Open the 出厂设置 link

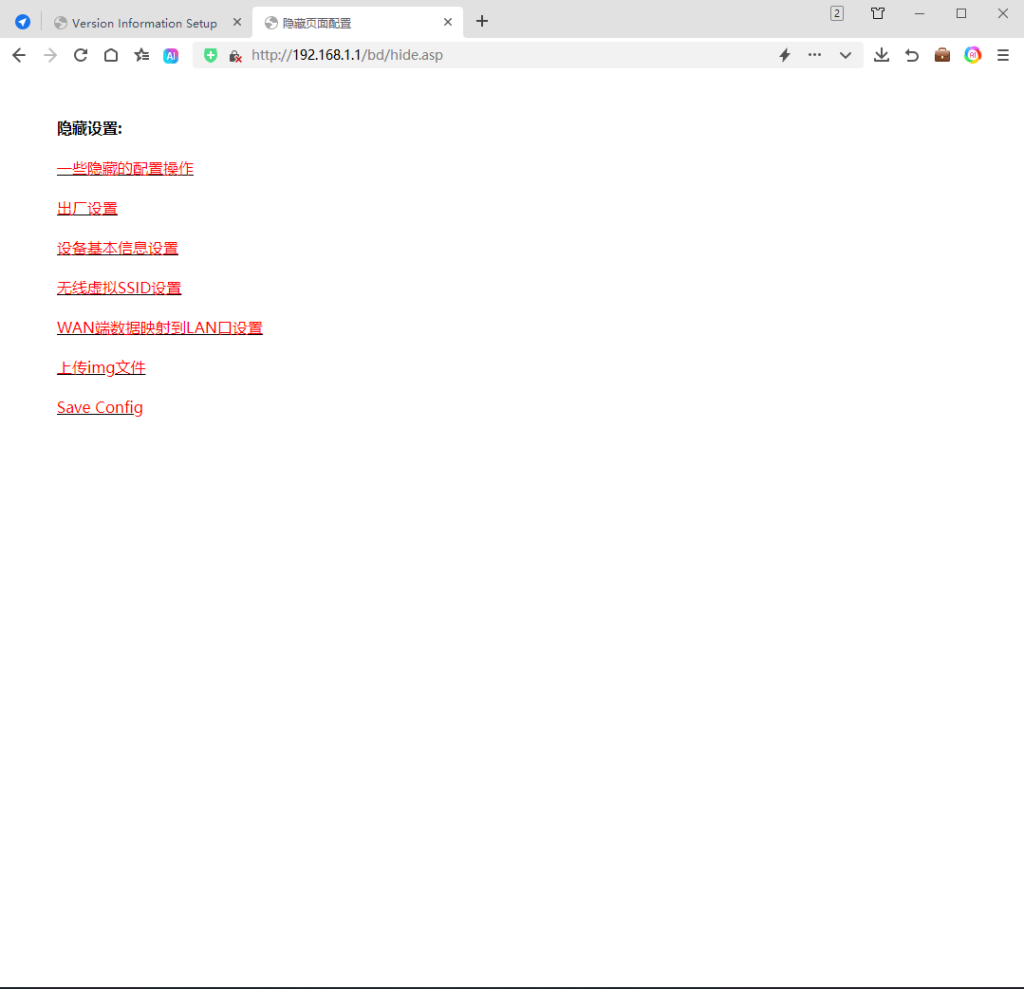click(x=87, y=208)
